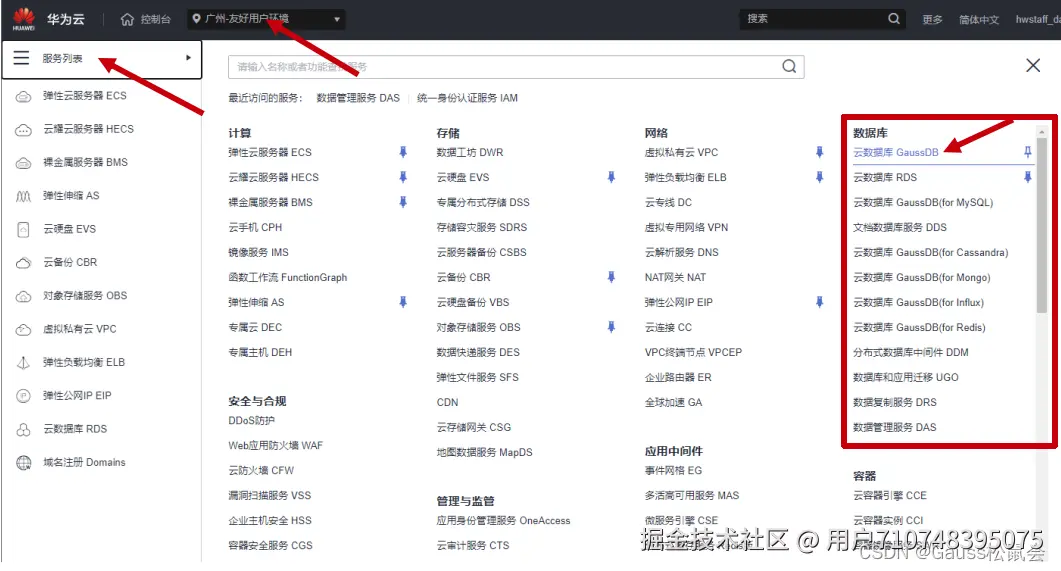Click sidebar 裸金属服务器 BMS icon
This screenshot has width=1061, height=571.
[24, 162]
